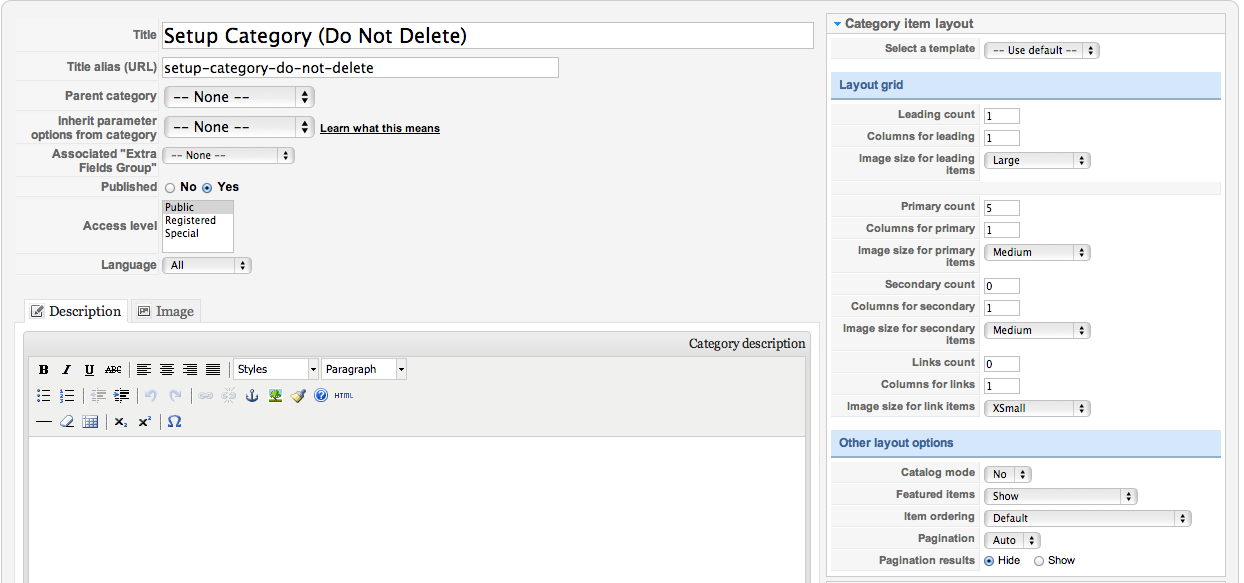Insert a numbered ordered list
This screenshot has height=583, width=1244.
[x=67, y=396]
